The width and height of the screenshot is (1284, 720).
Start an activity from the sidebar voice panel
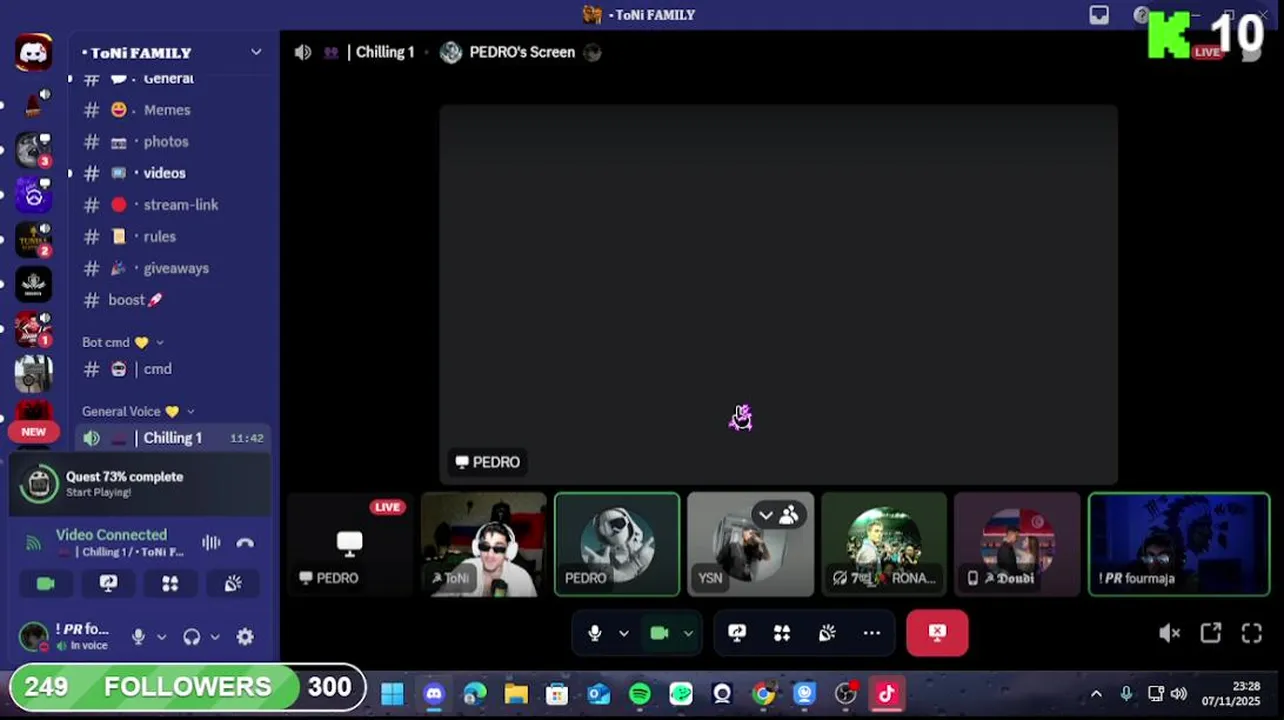click(170, 584)
